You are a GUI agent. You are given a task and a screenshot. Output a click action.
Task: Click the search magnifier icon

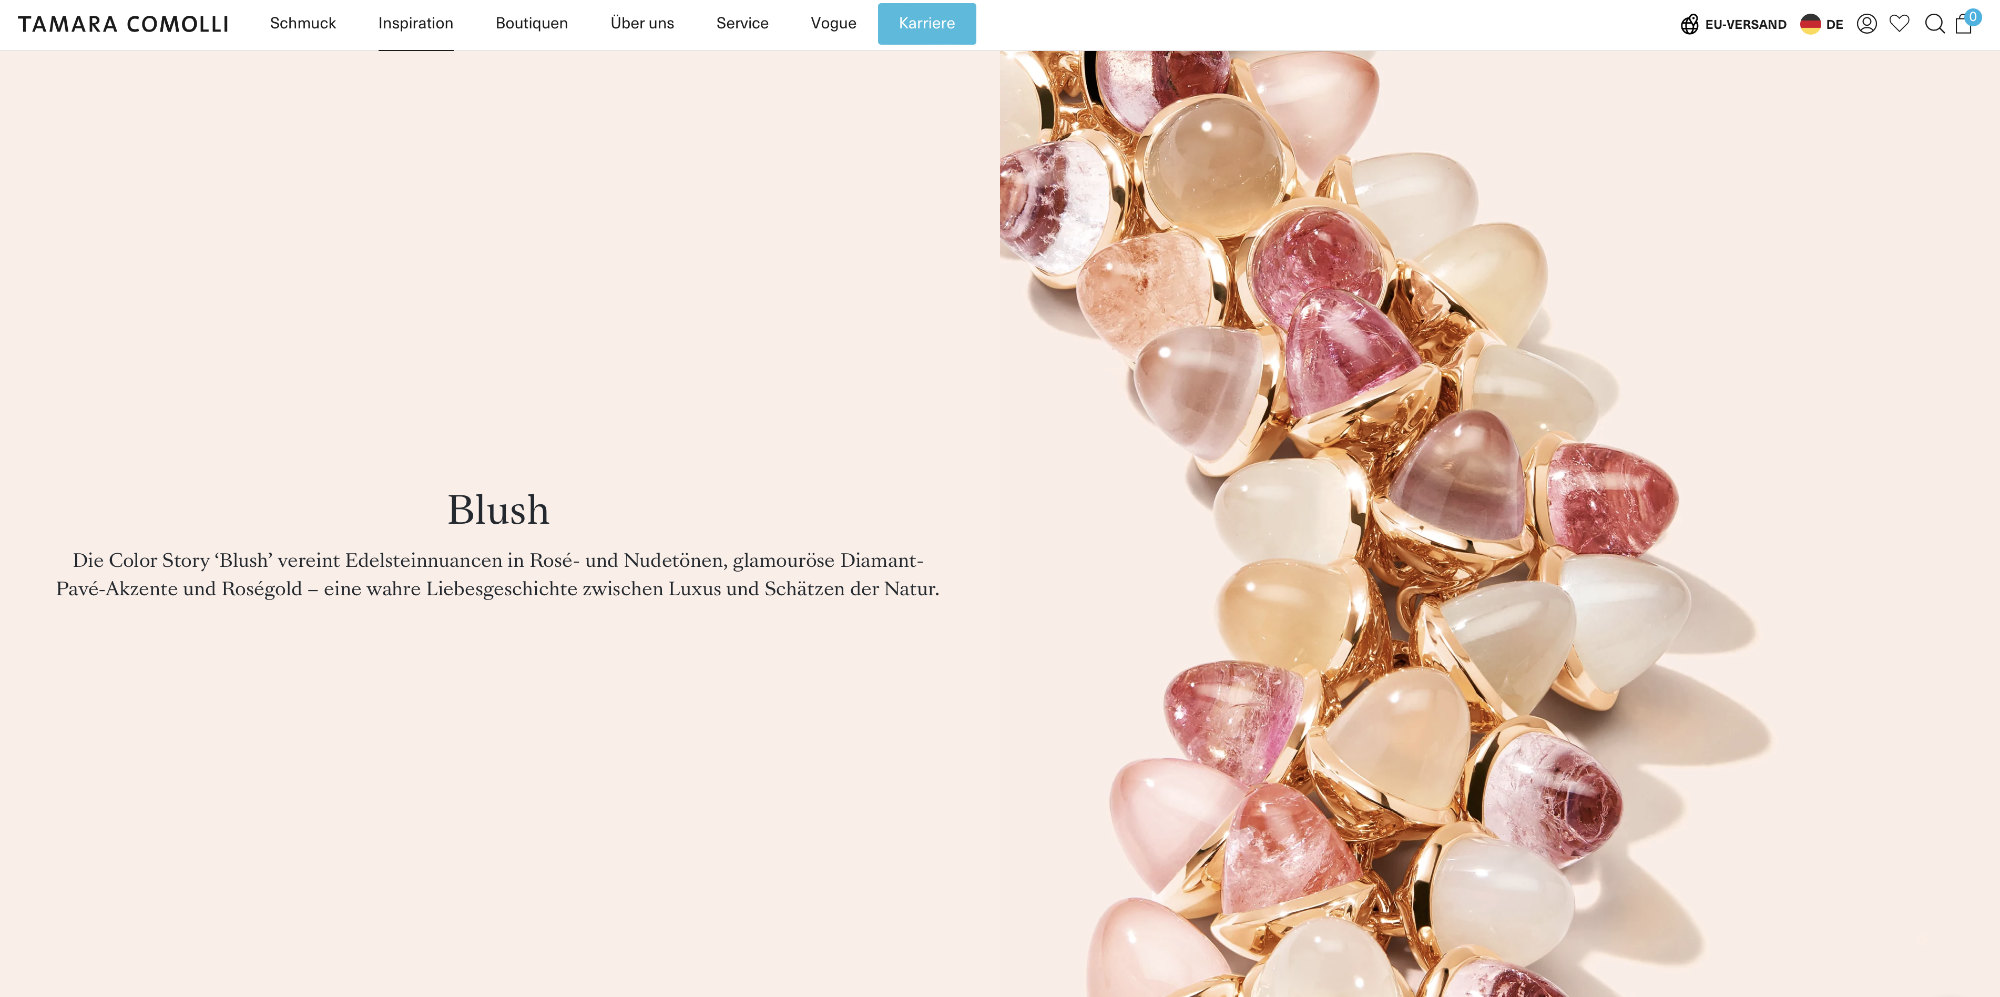(1934, 24)
